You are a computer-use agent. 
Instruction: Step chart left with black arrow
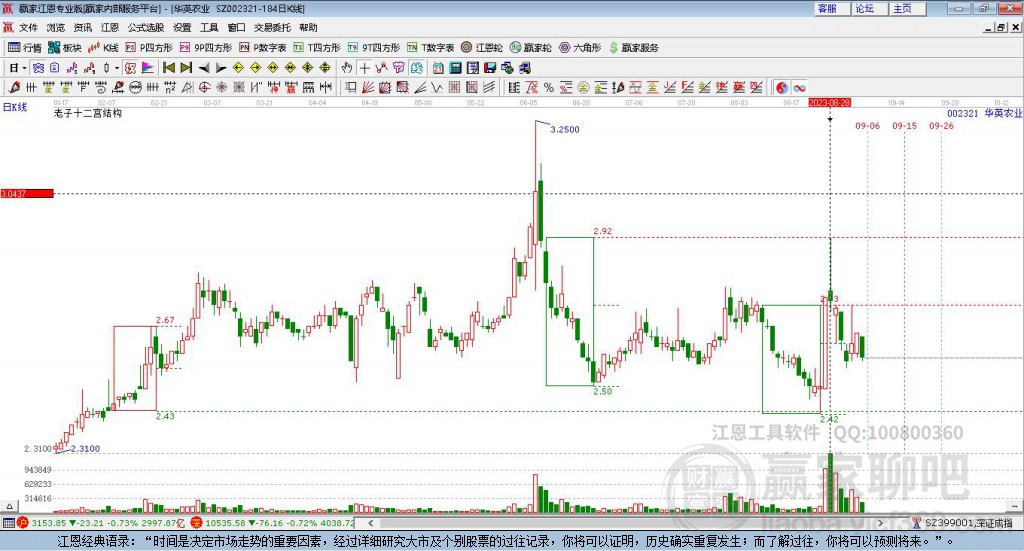(204, 68)
